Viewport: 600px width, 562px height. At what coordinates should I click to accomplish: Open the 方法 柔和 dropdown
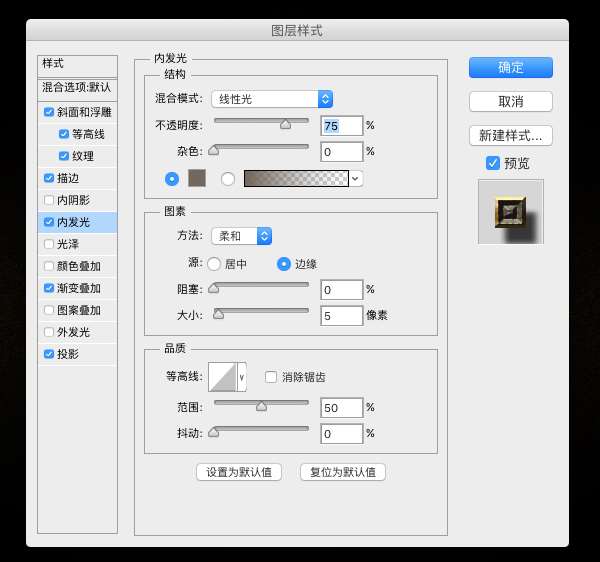241,236
